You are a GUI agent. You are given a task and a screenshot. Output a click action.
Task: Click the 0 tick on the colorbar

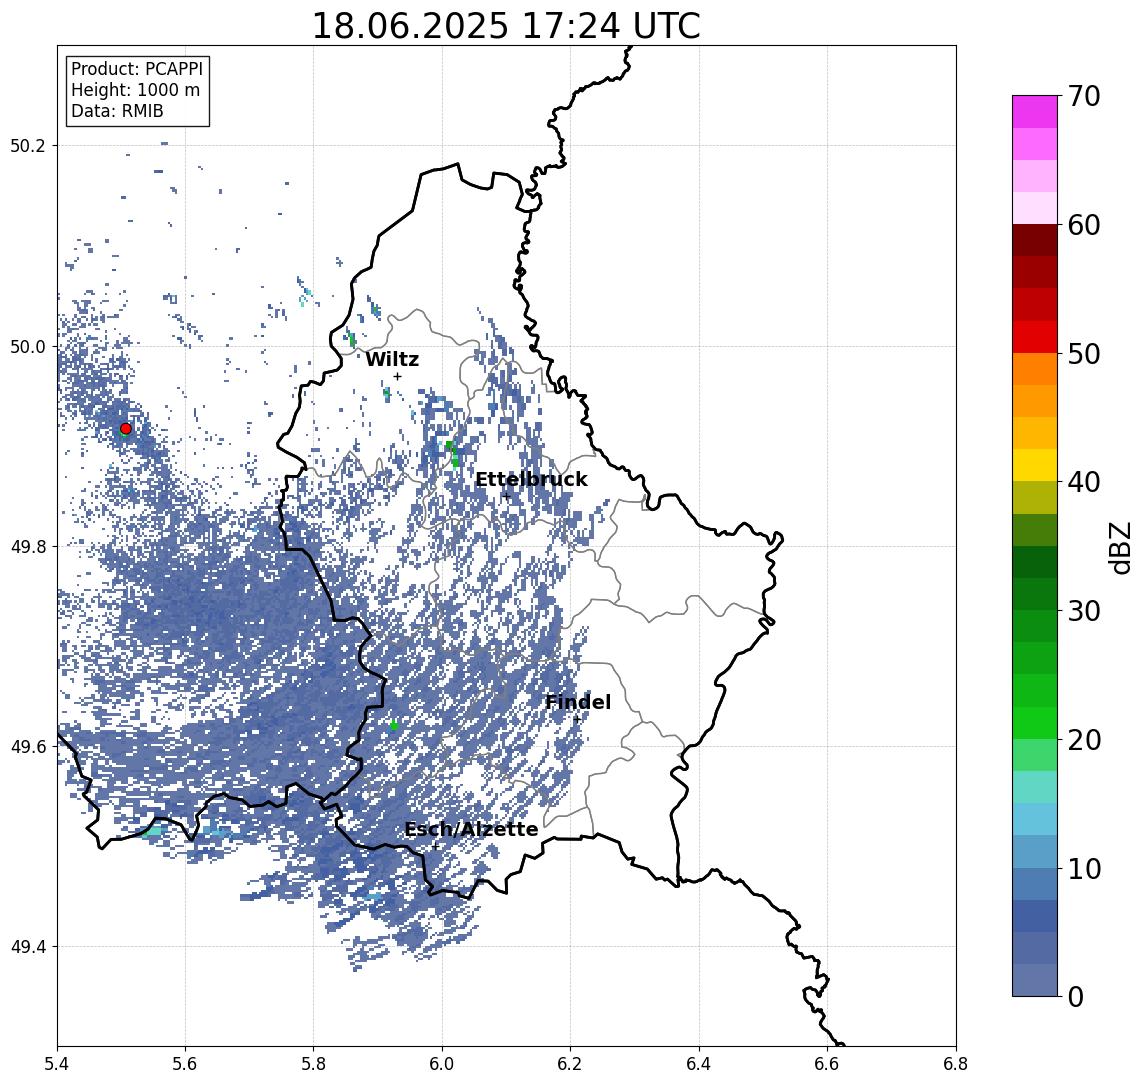pos(1076,996)
